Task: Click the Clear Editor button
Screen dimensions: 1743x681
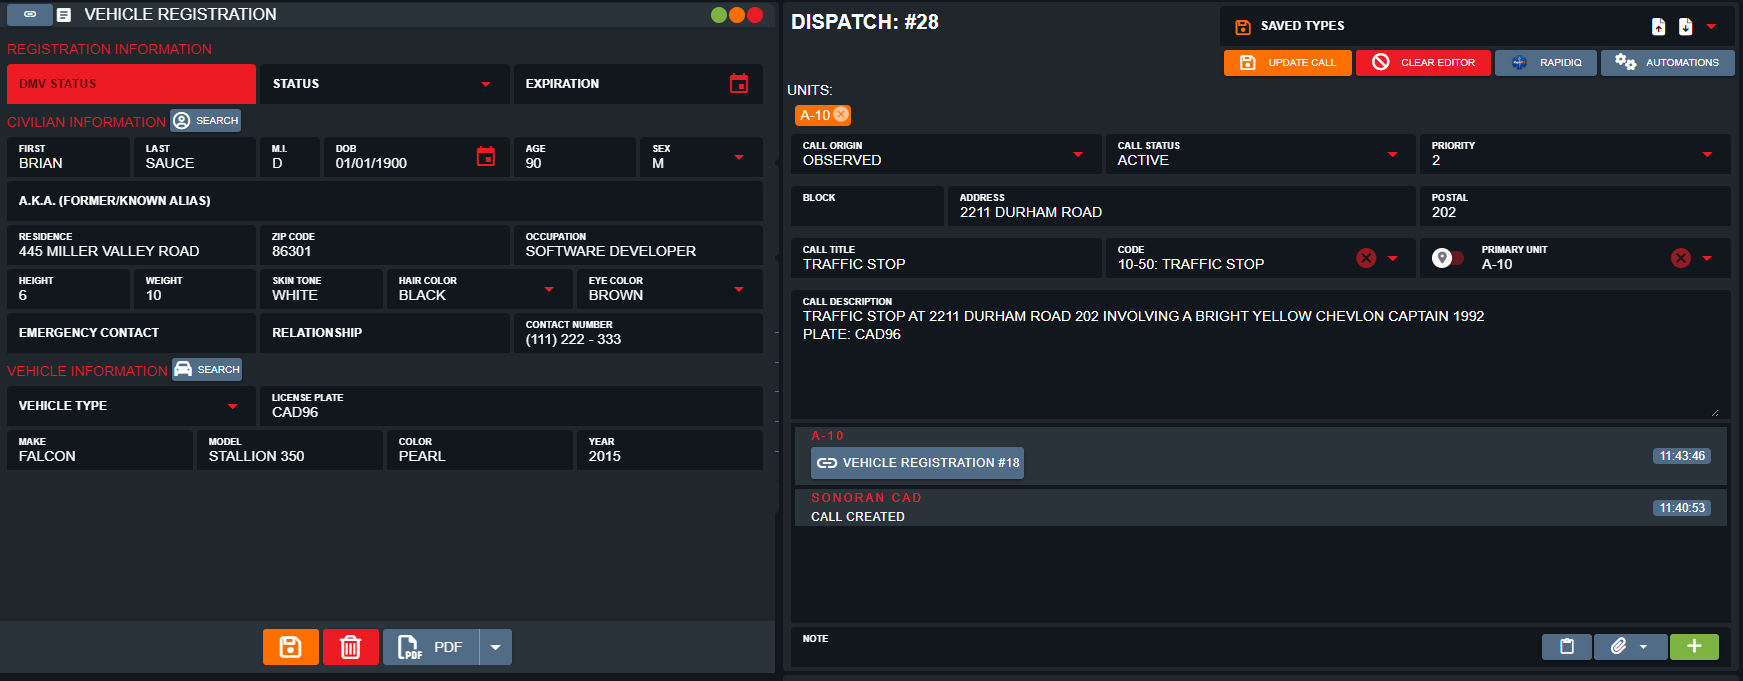Action: coord(1423,63)
